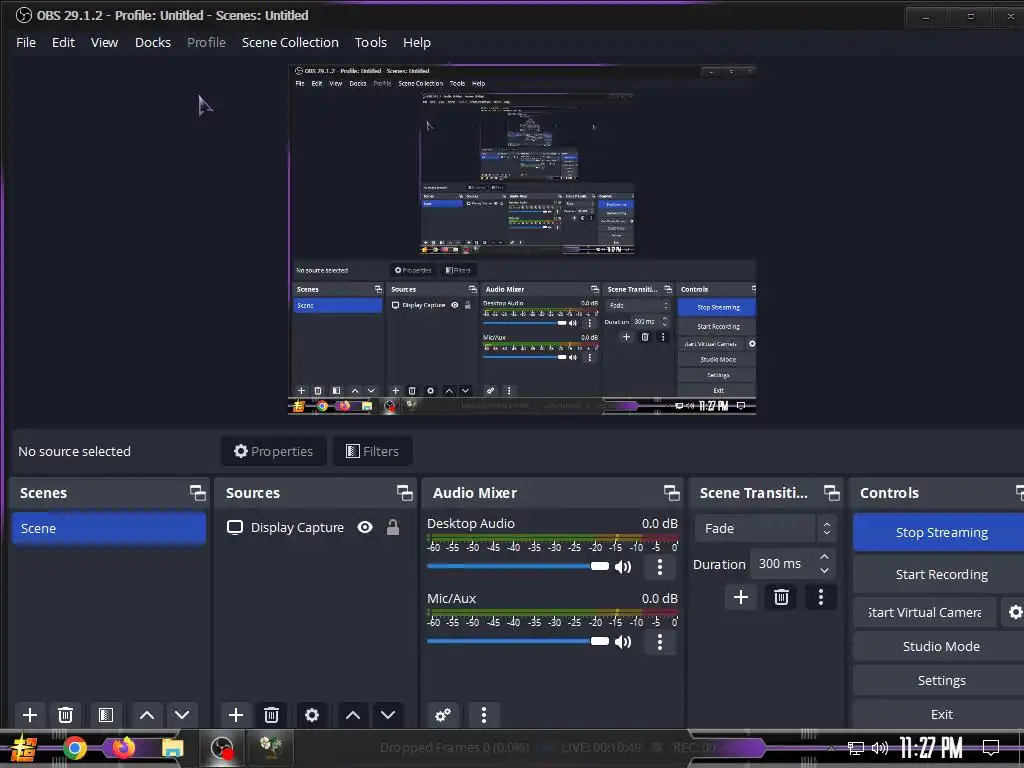
Task: Select Display Capture source row
Action: [315, 527]
